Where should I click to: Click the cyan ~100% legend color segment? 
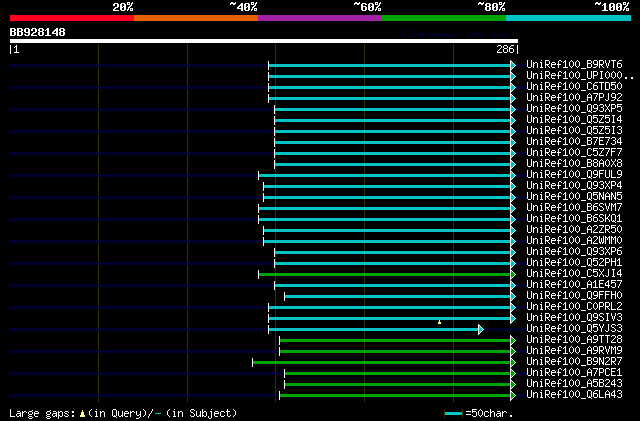(569, 18)
